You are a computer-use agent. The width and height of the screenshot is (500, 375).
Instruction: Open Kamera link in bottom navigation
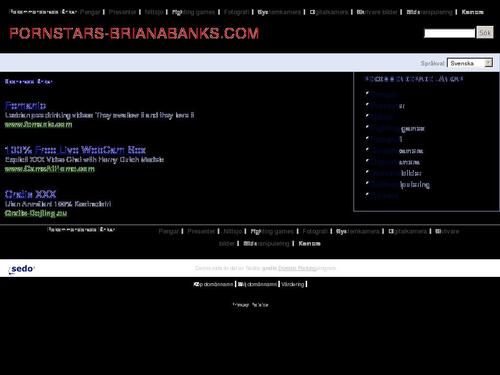click(309, 243)
